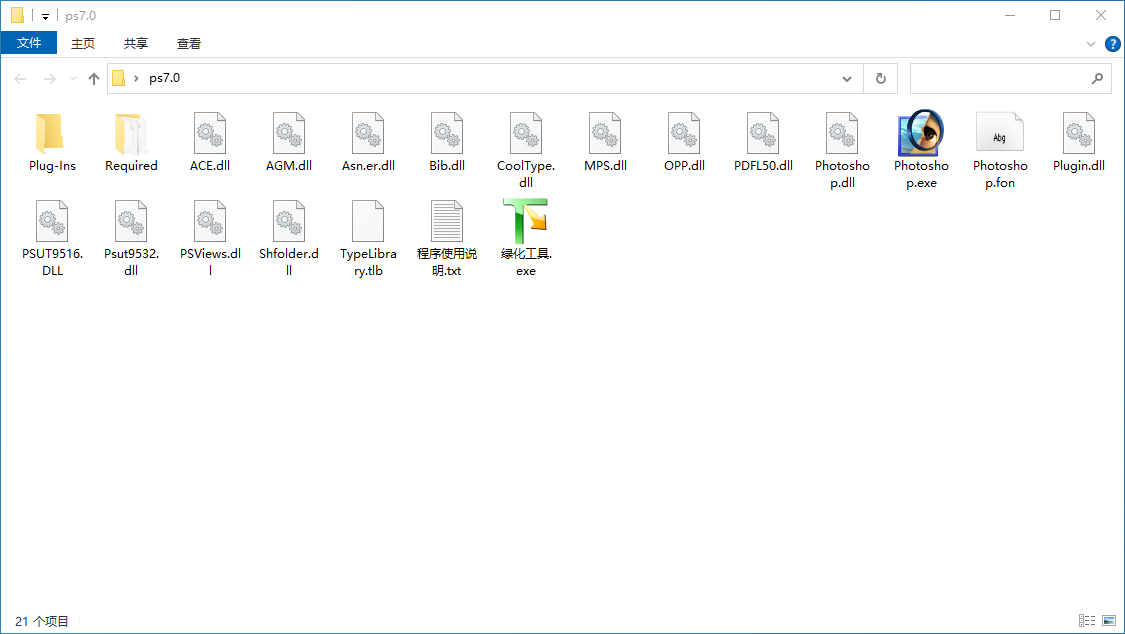Click the 21 个项目 status text
The width and height of the screenshot is (1125, 634).
click(42, 621)
